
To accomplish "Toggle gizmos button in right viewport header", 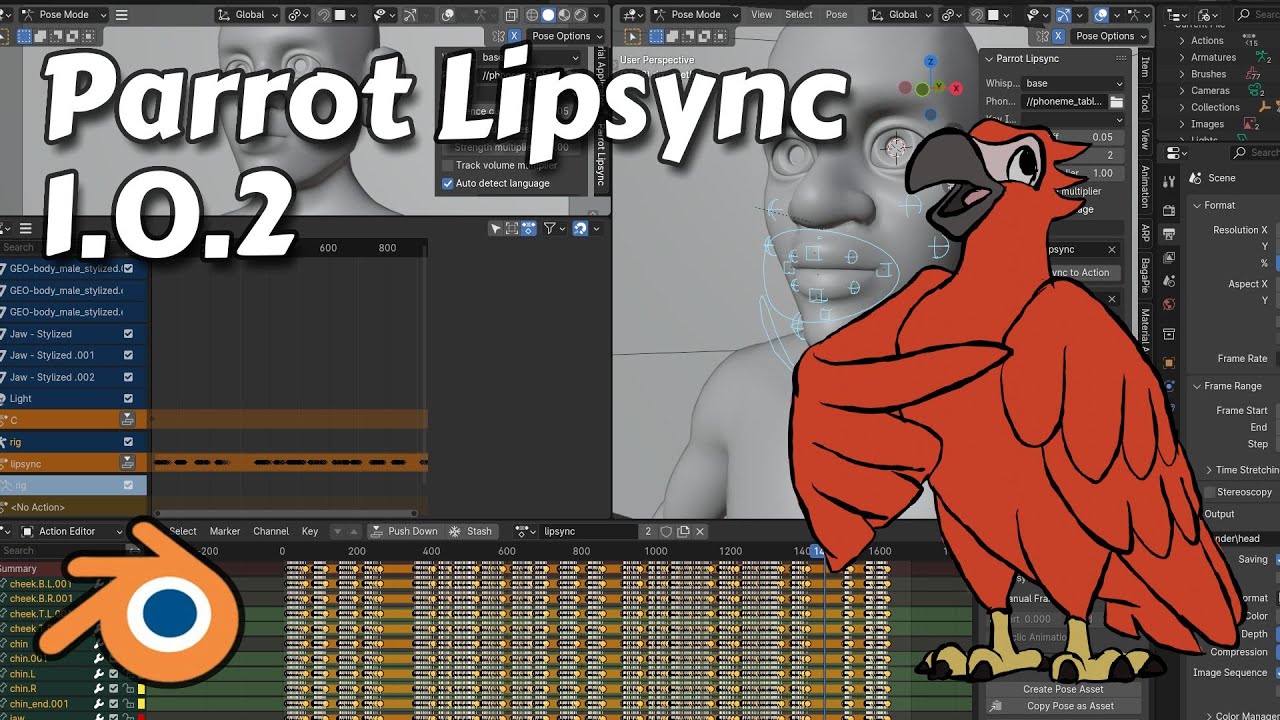I will click(x=1064, y=15).
